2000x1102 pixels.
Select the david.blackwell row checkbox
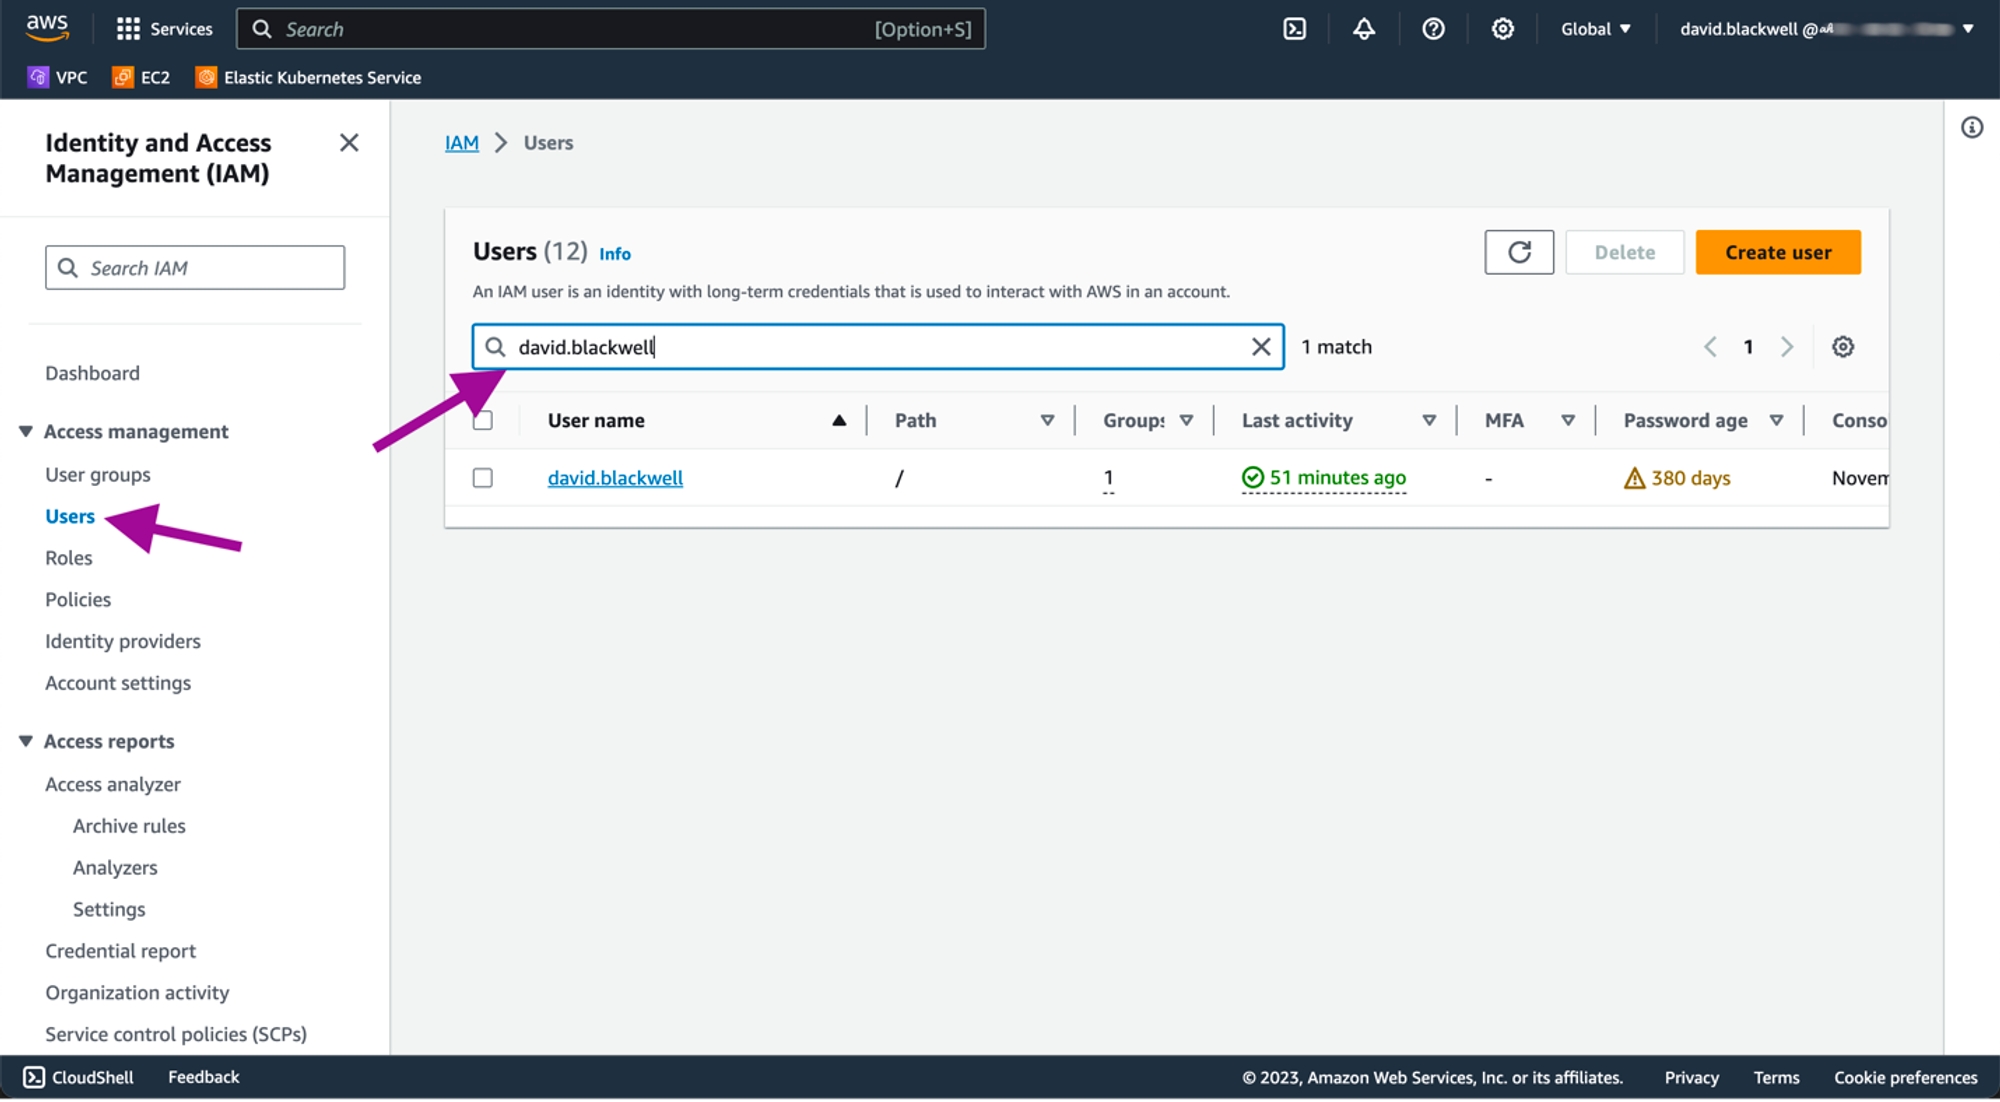tap(483, 478)
